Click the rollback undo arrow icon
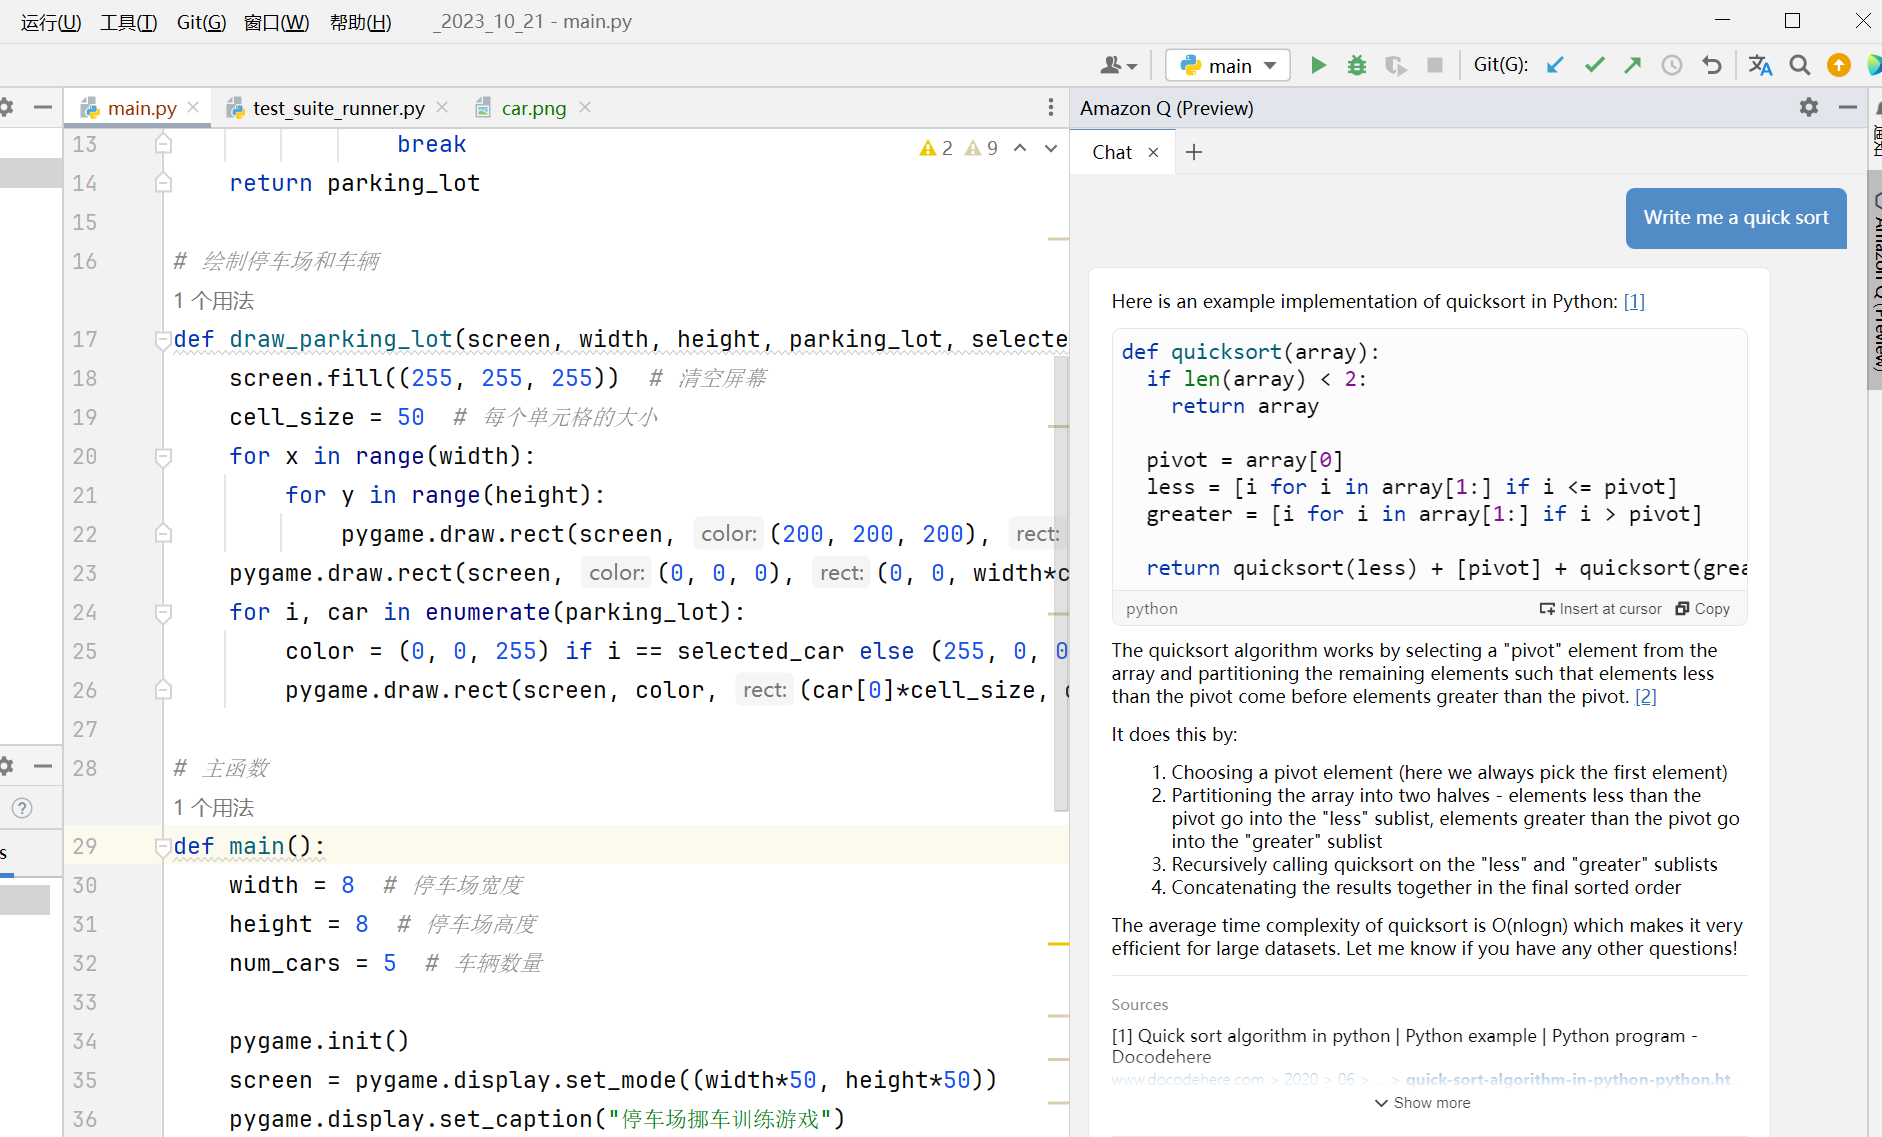Screen dimensions: 1882x1137 tap(1712, 66)
